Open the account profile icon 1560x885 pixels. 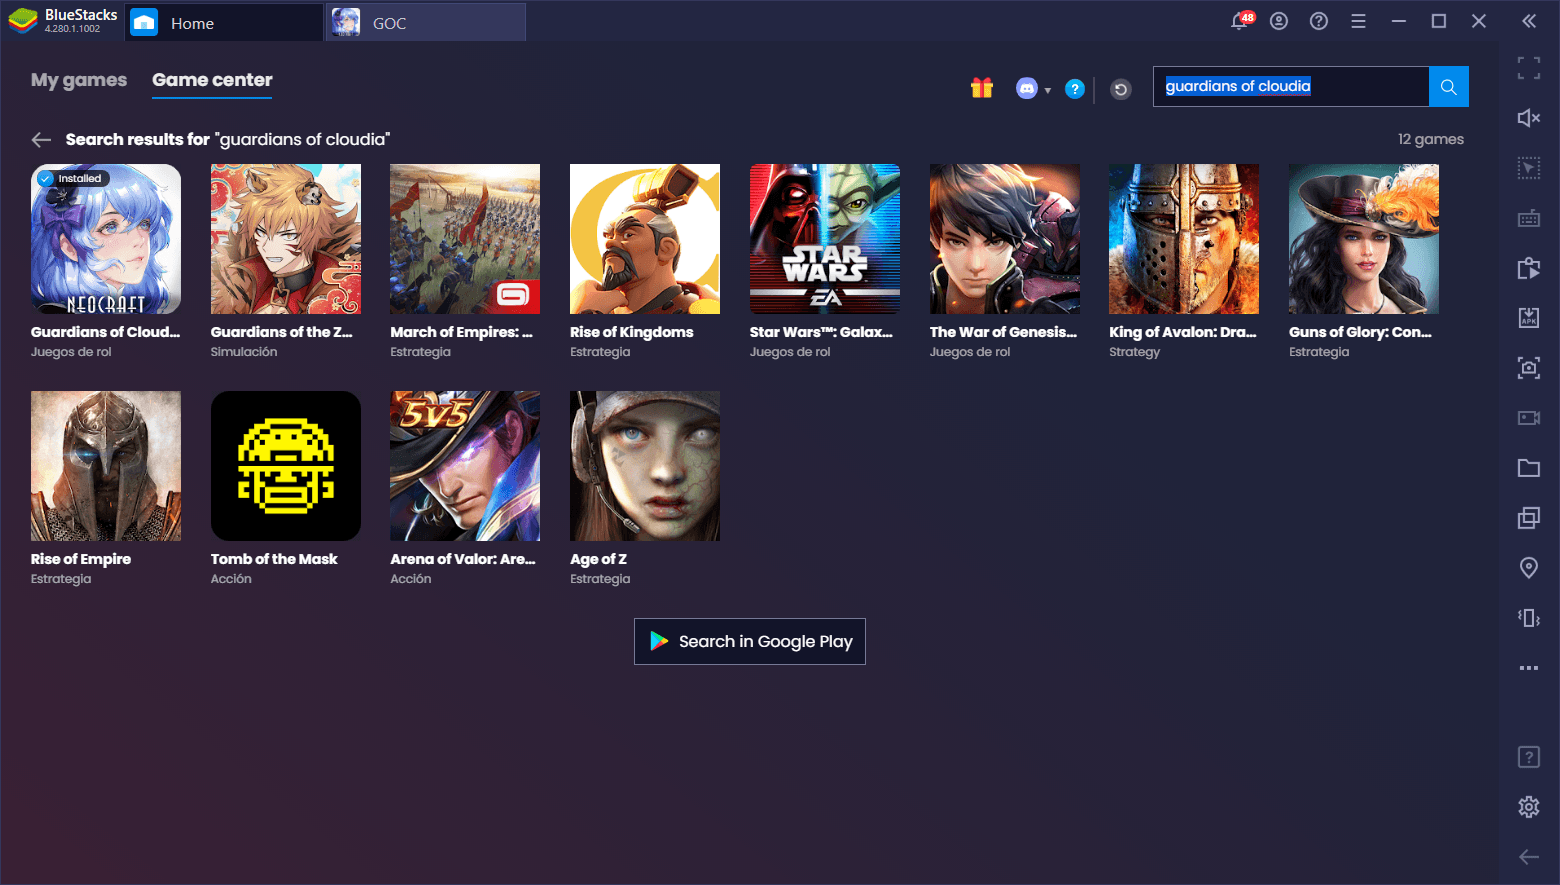pyautogui.click(x=1279, y=21)
